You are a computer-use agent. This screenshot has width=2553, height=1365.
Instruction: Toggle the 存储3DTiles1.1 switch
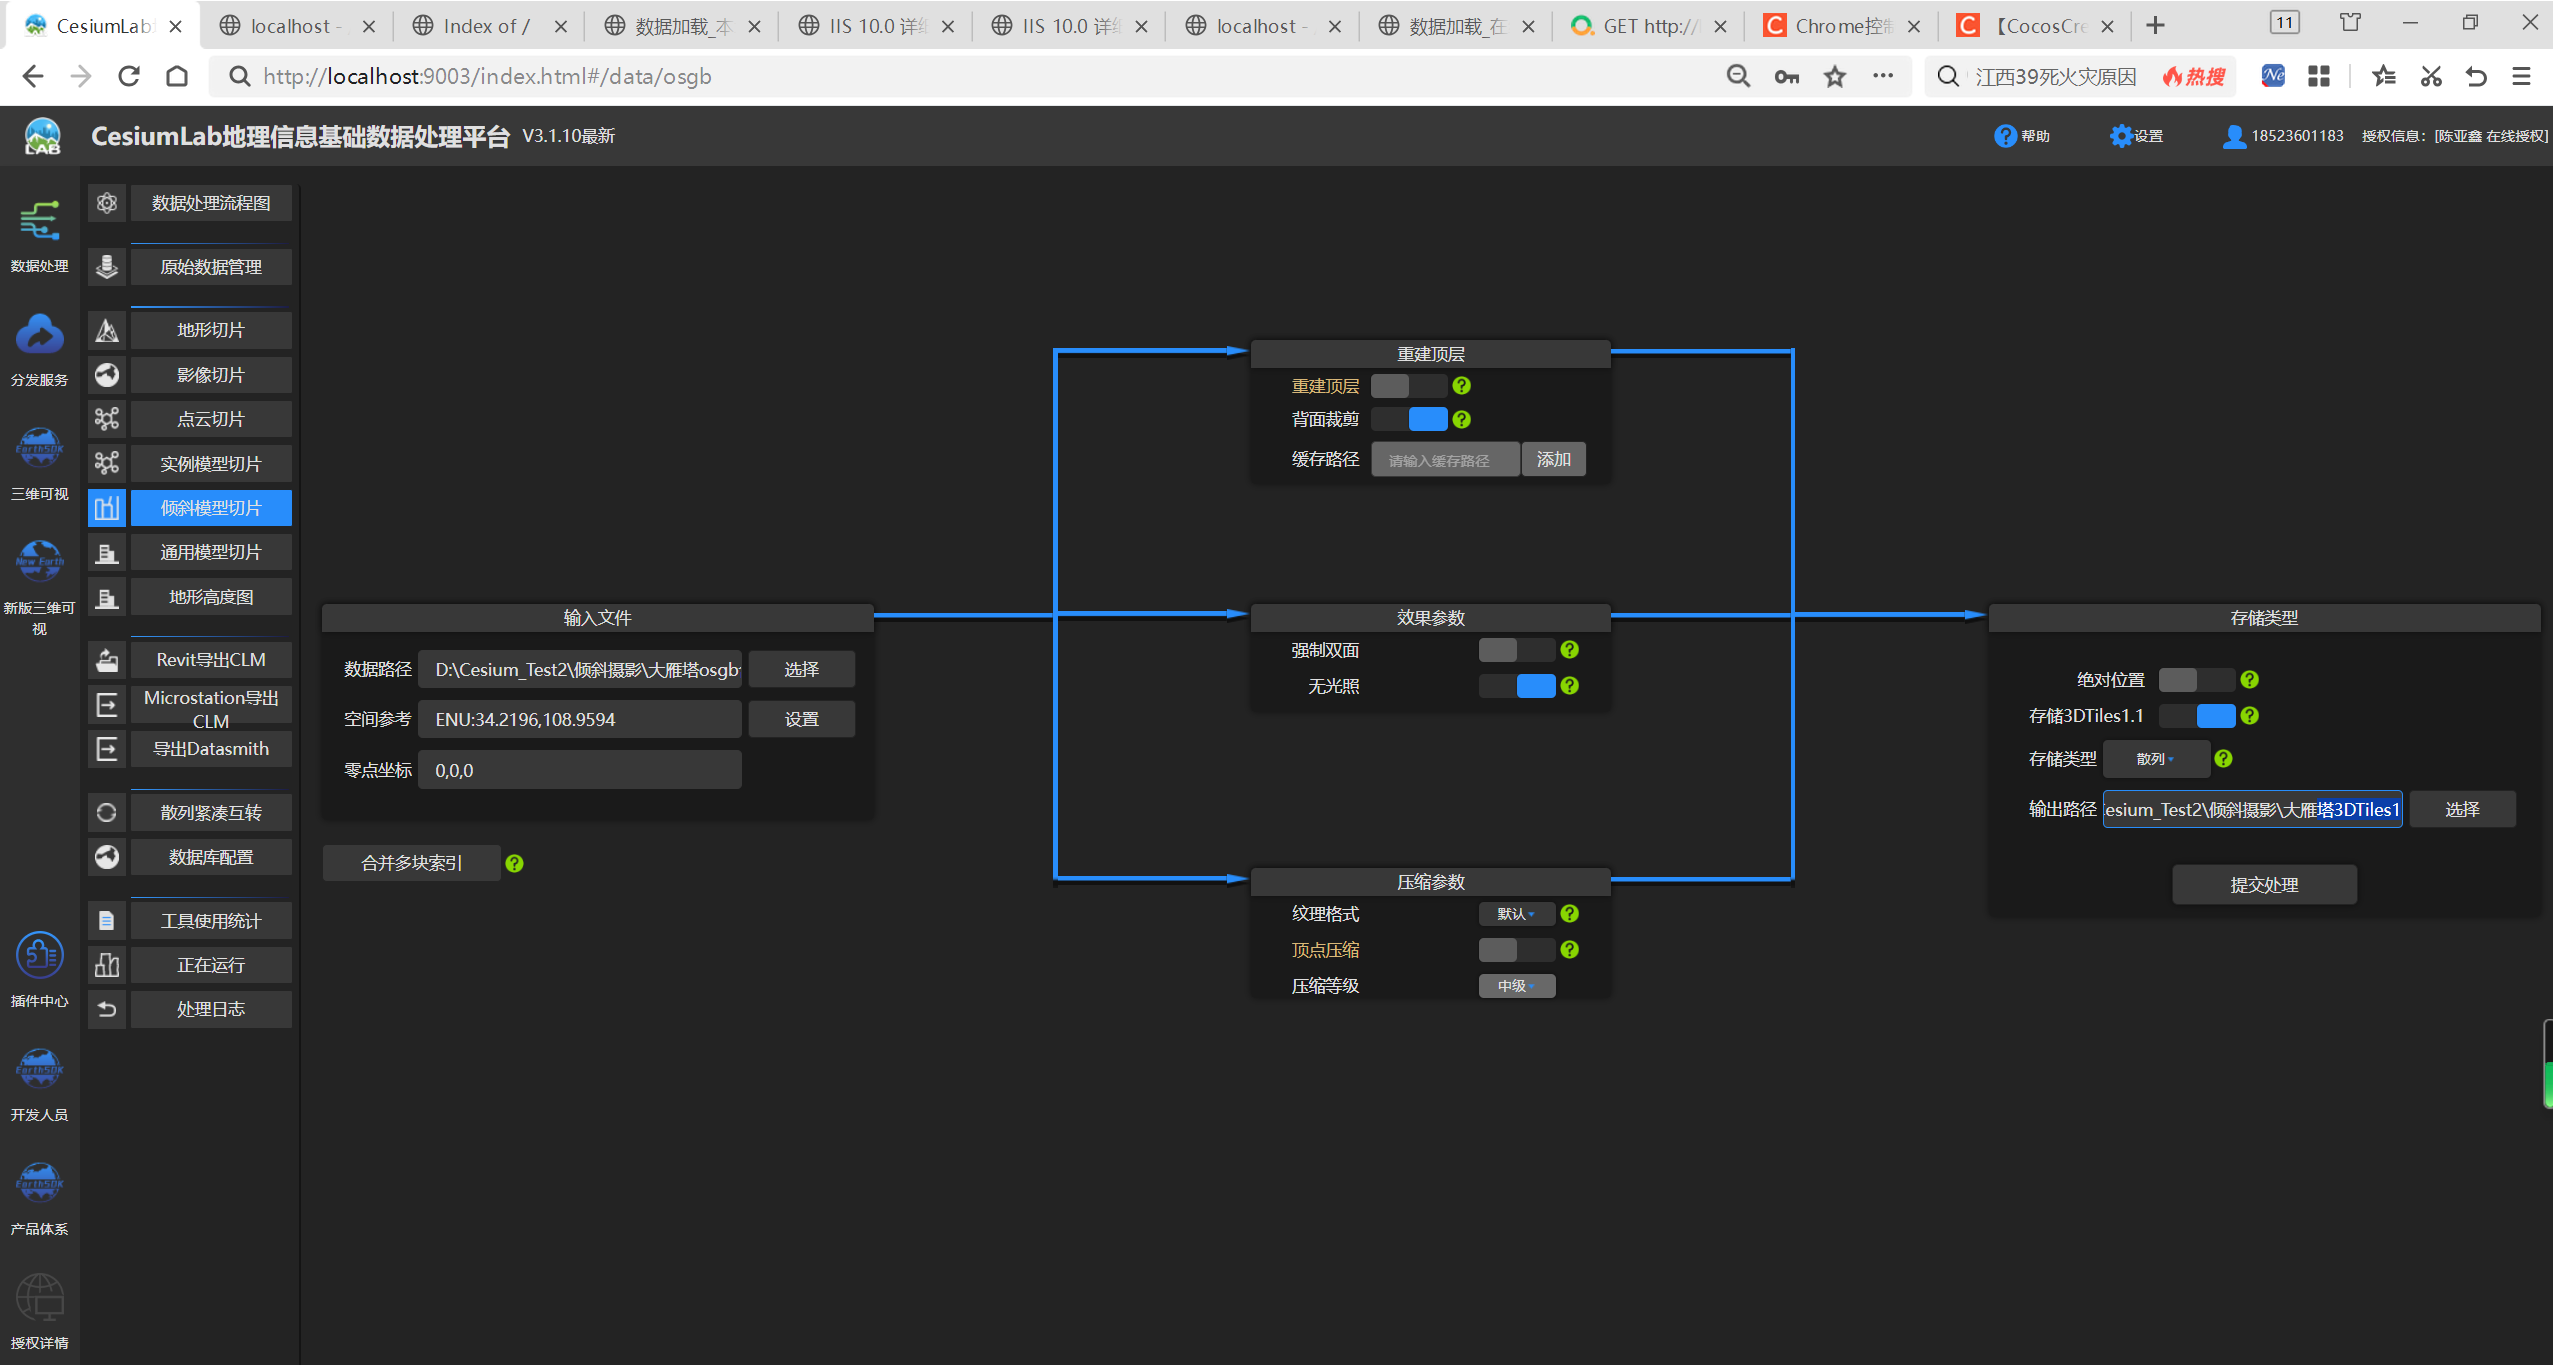[2196, 716]
